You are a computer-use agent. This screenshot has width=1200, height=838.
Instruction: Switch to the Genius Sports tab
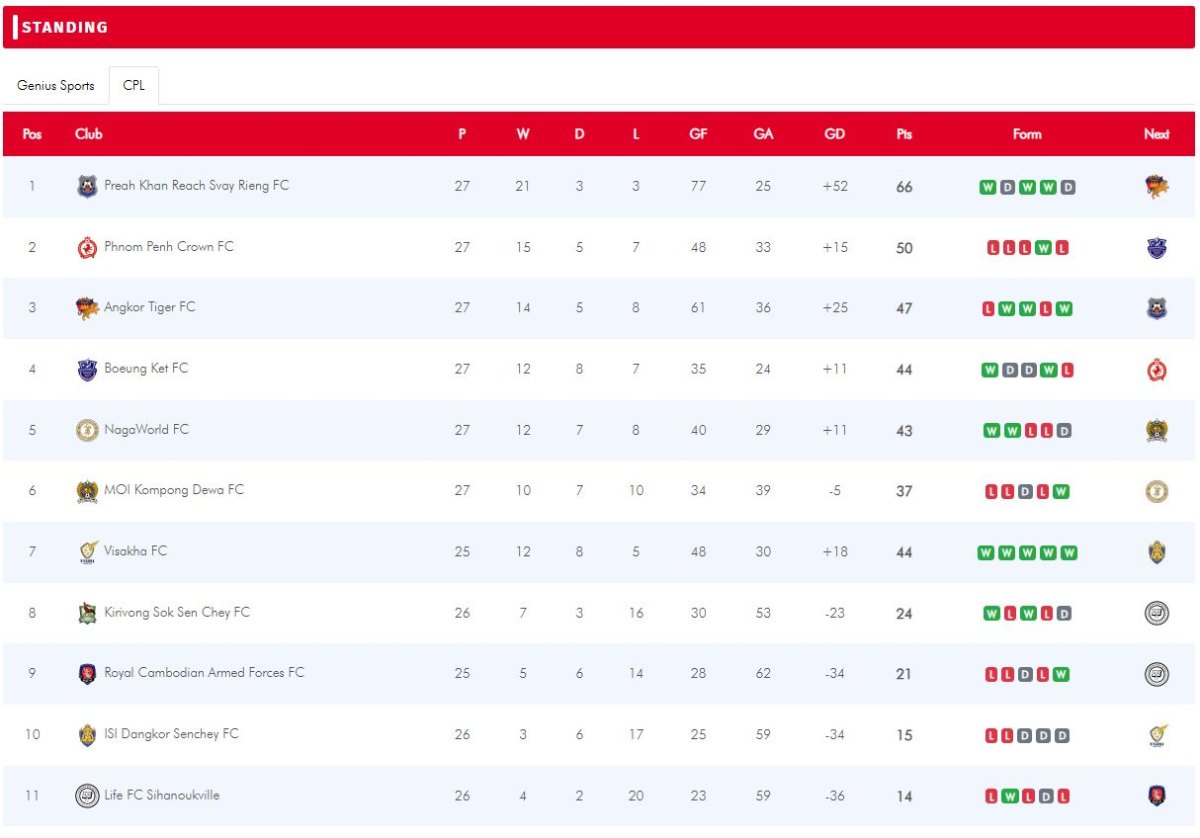click(56, 86)
